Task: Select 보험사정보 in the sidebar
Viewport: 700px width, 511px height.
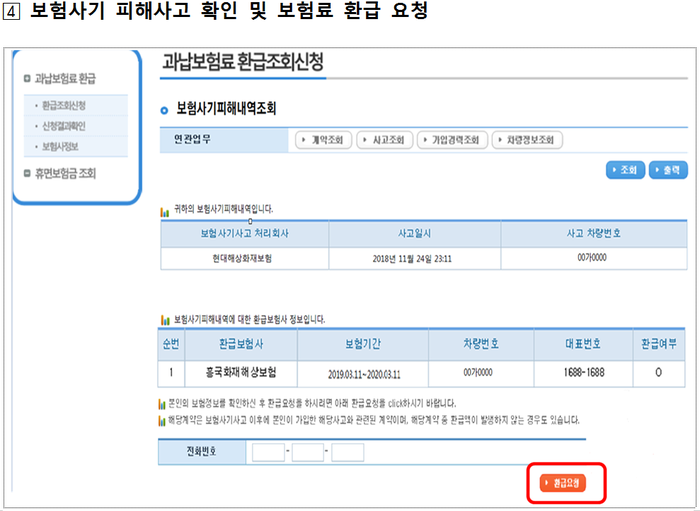Action: [x=60, y=146]
